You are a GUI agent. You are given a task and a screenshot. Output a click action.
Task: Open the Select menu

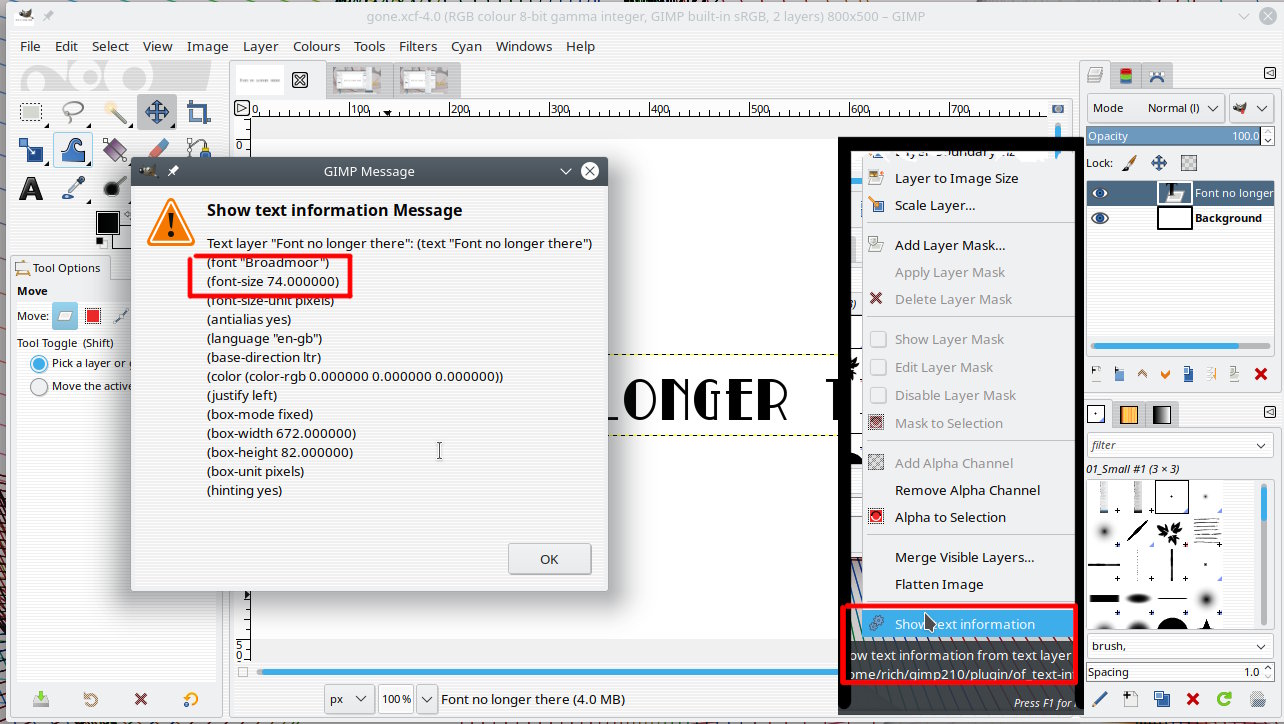click(x=110, y=46)
